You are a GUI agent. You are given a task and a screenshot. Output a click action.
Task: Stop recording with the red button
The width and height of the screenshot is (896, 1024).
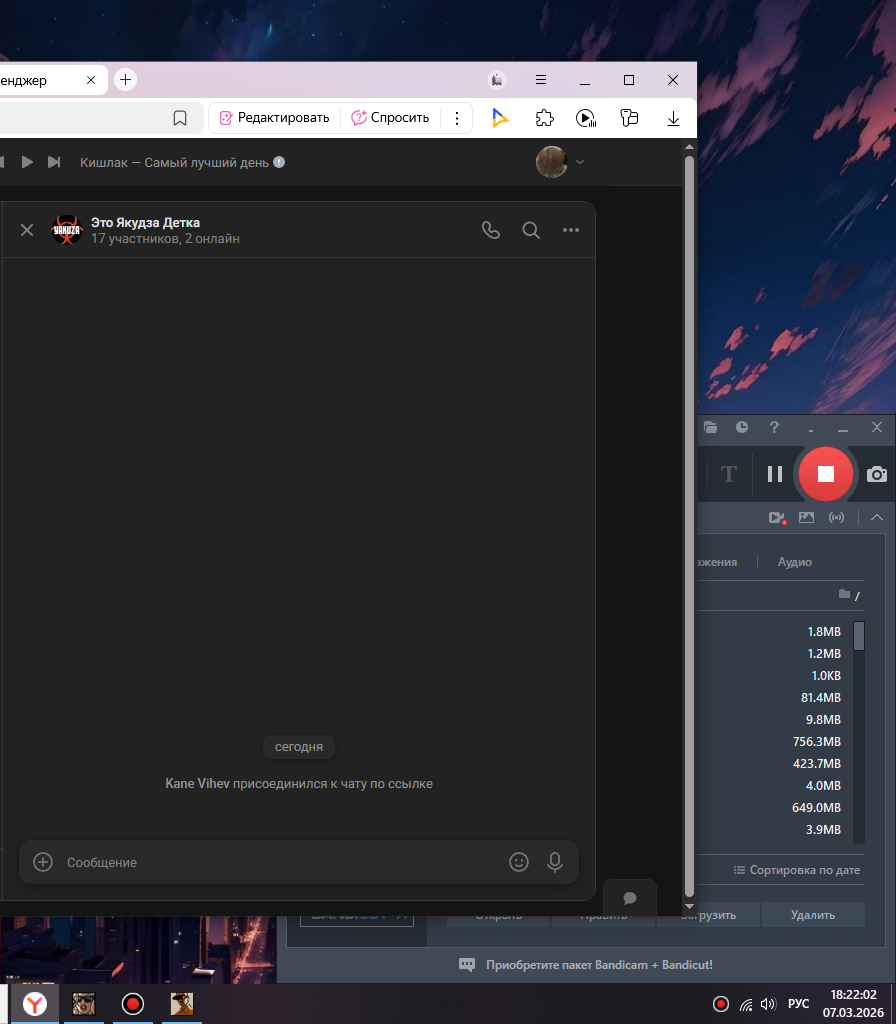tap(825, 474)
